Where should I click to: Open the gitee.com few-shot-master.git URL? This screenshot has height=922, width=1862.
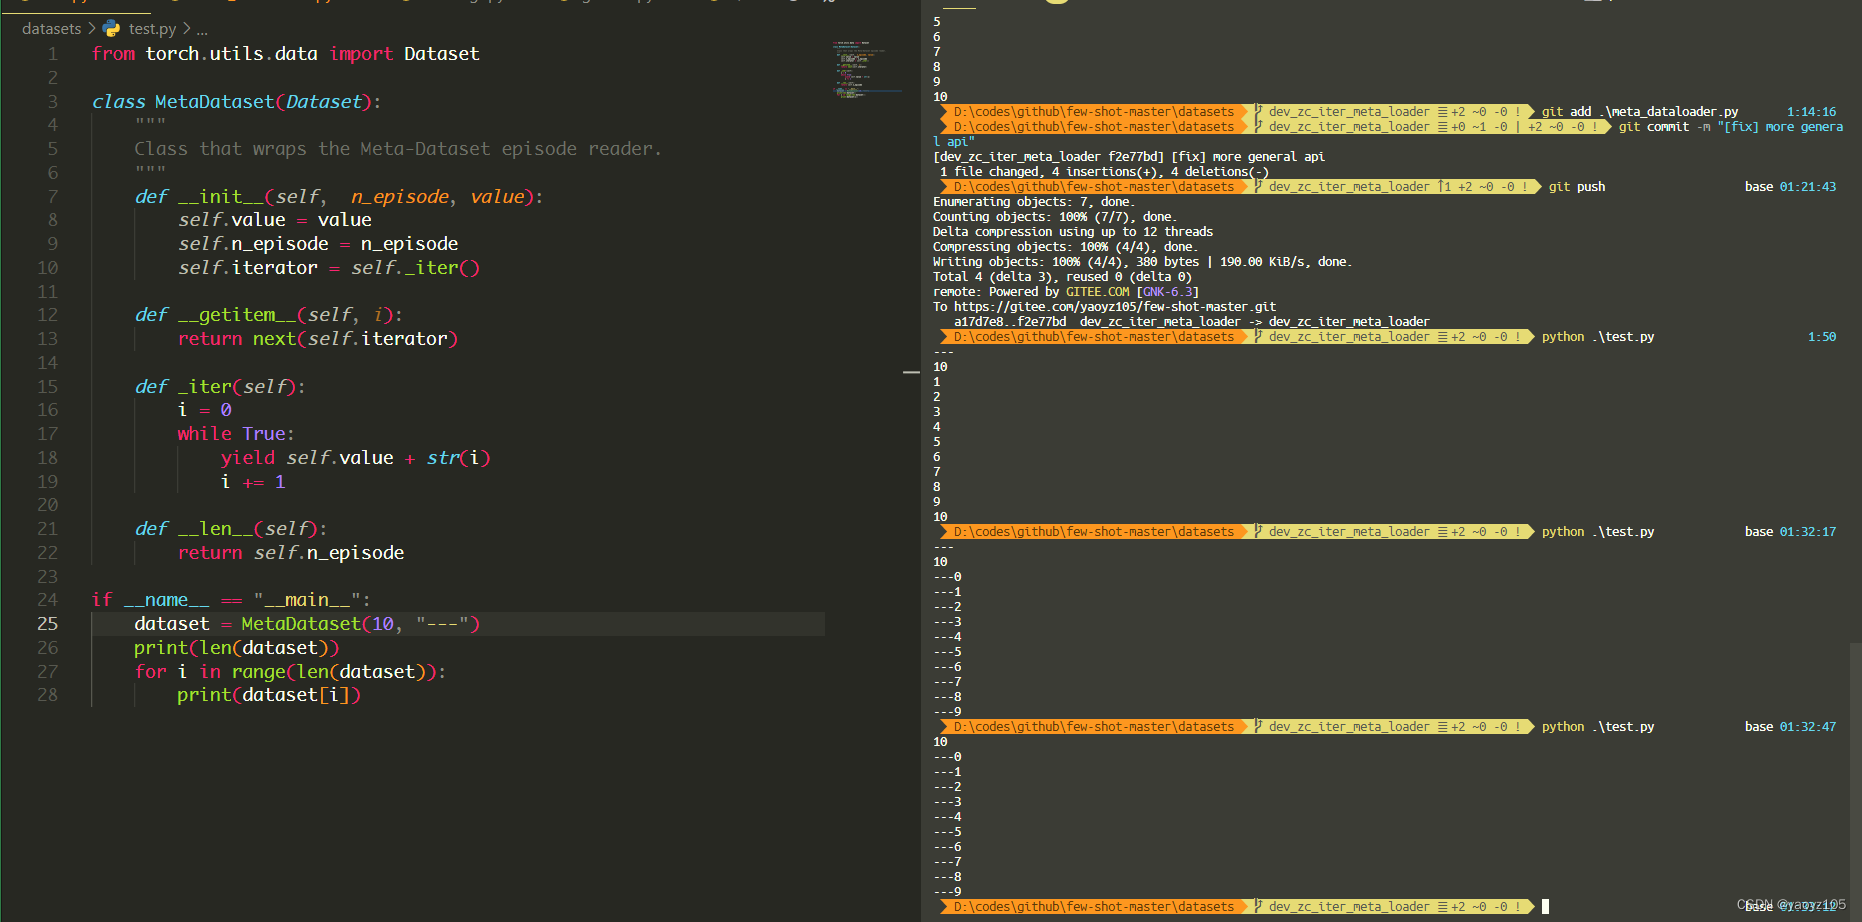pos(1114,307)
